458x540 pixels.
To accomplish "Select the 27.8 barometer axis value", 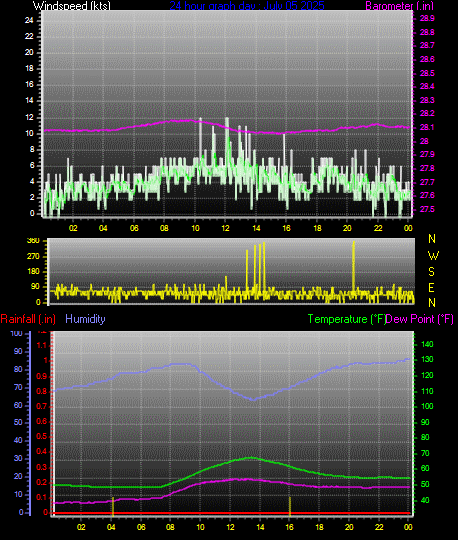I will tap(427, 168).
